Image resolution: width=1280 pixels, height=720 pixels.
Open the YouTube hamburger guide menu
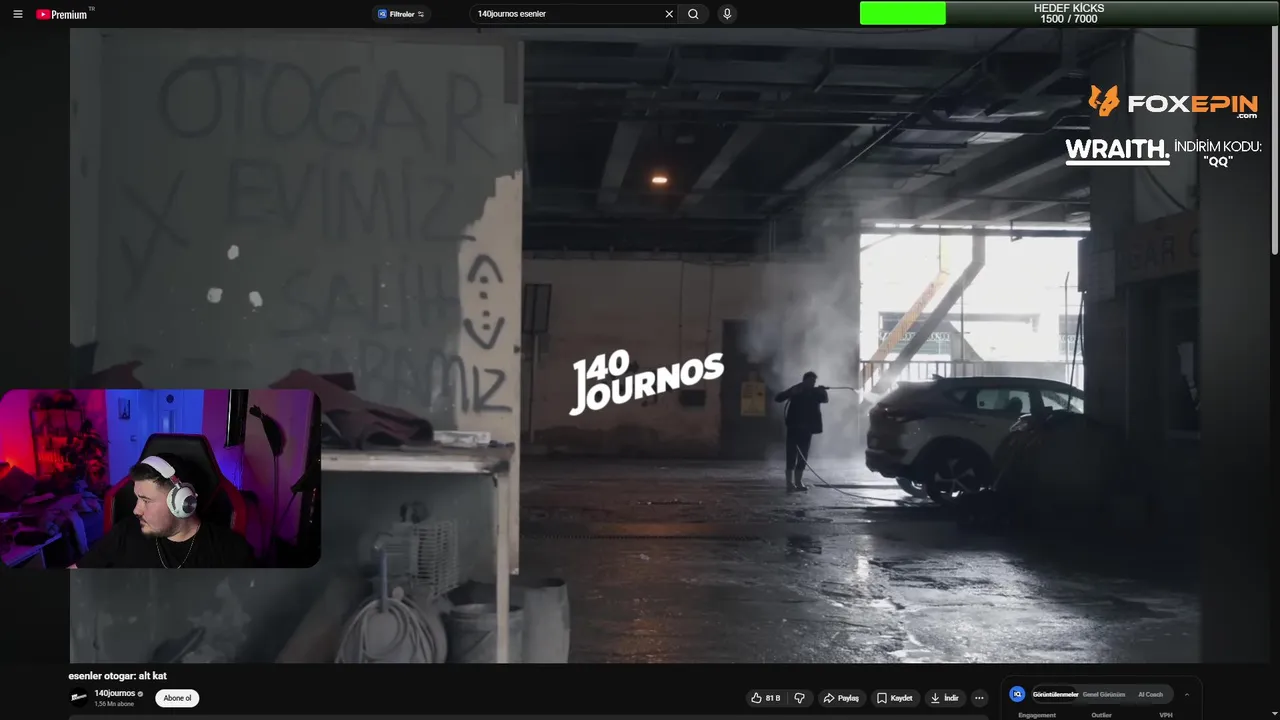coord(17,14)
